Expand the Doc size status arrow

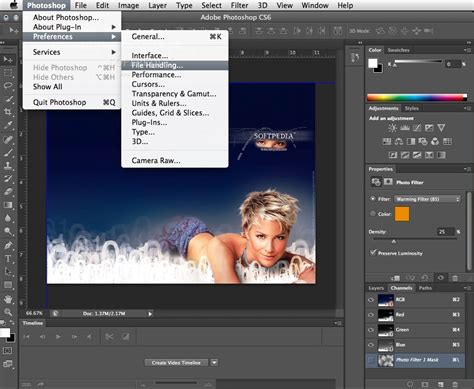[150, 314]
